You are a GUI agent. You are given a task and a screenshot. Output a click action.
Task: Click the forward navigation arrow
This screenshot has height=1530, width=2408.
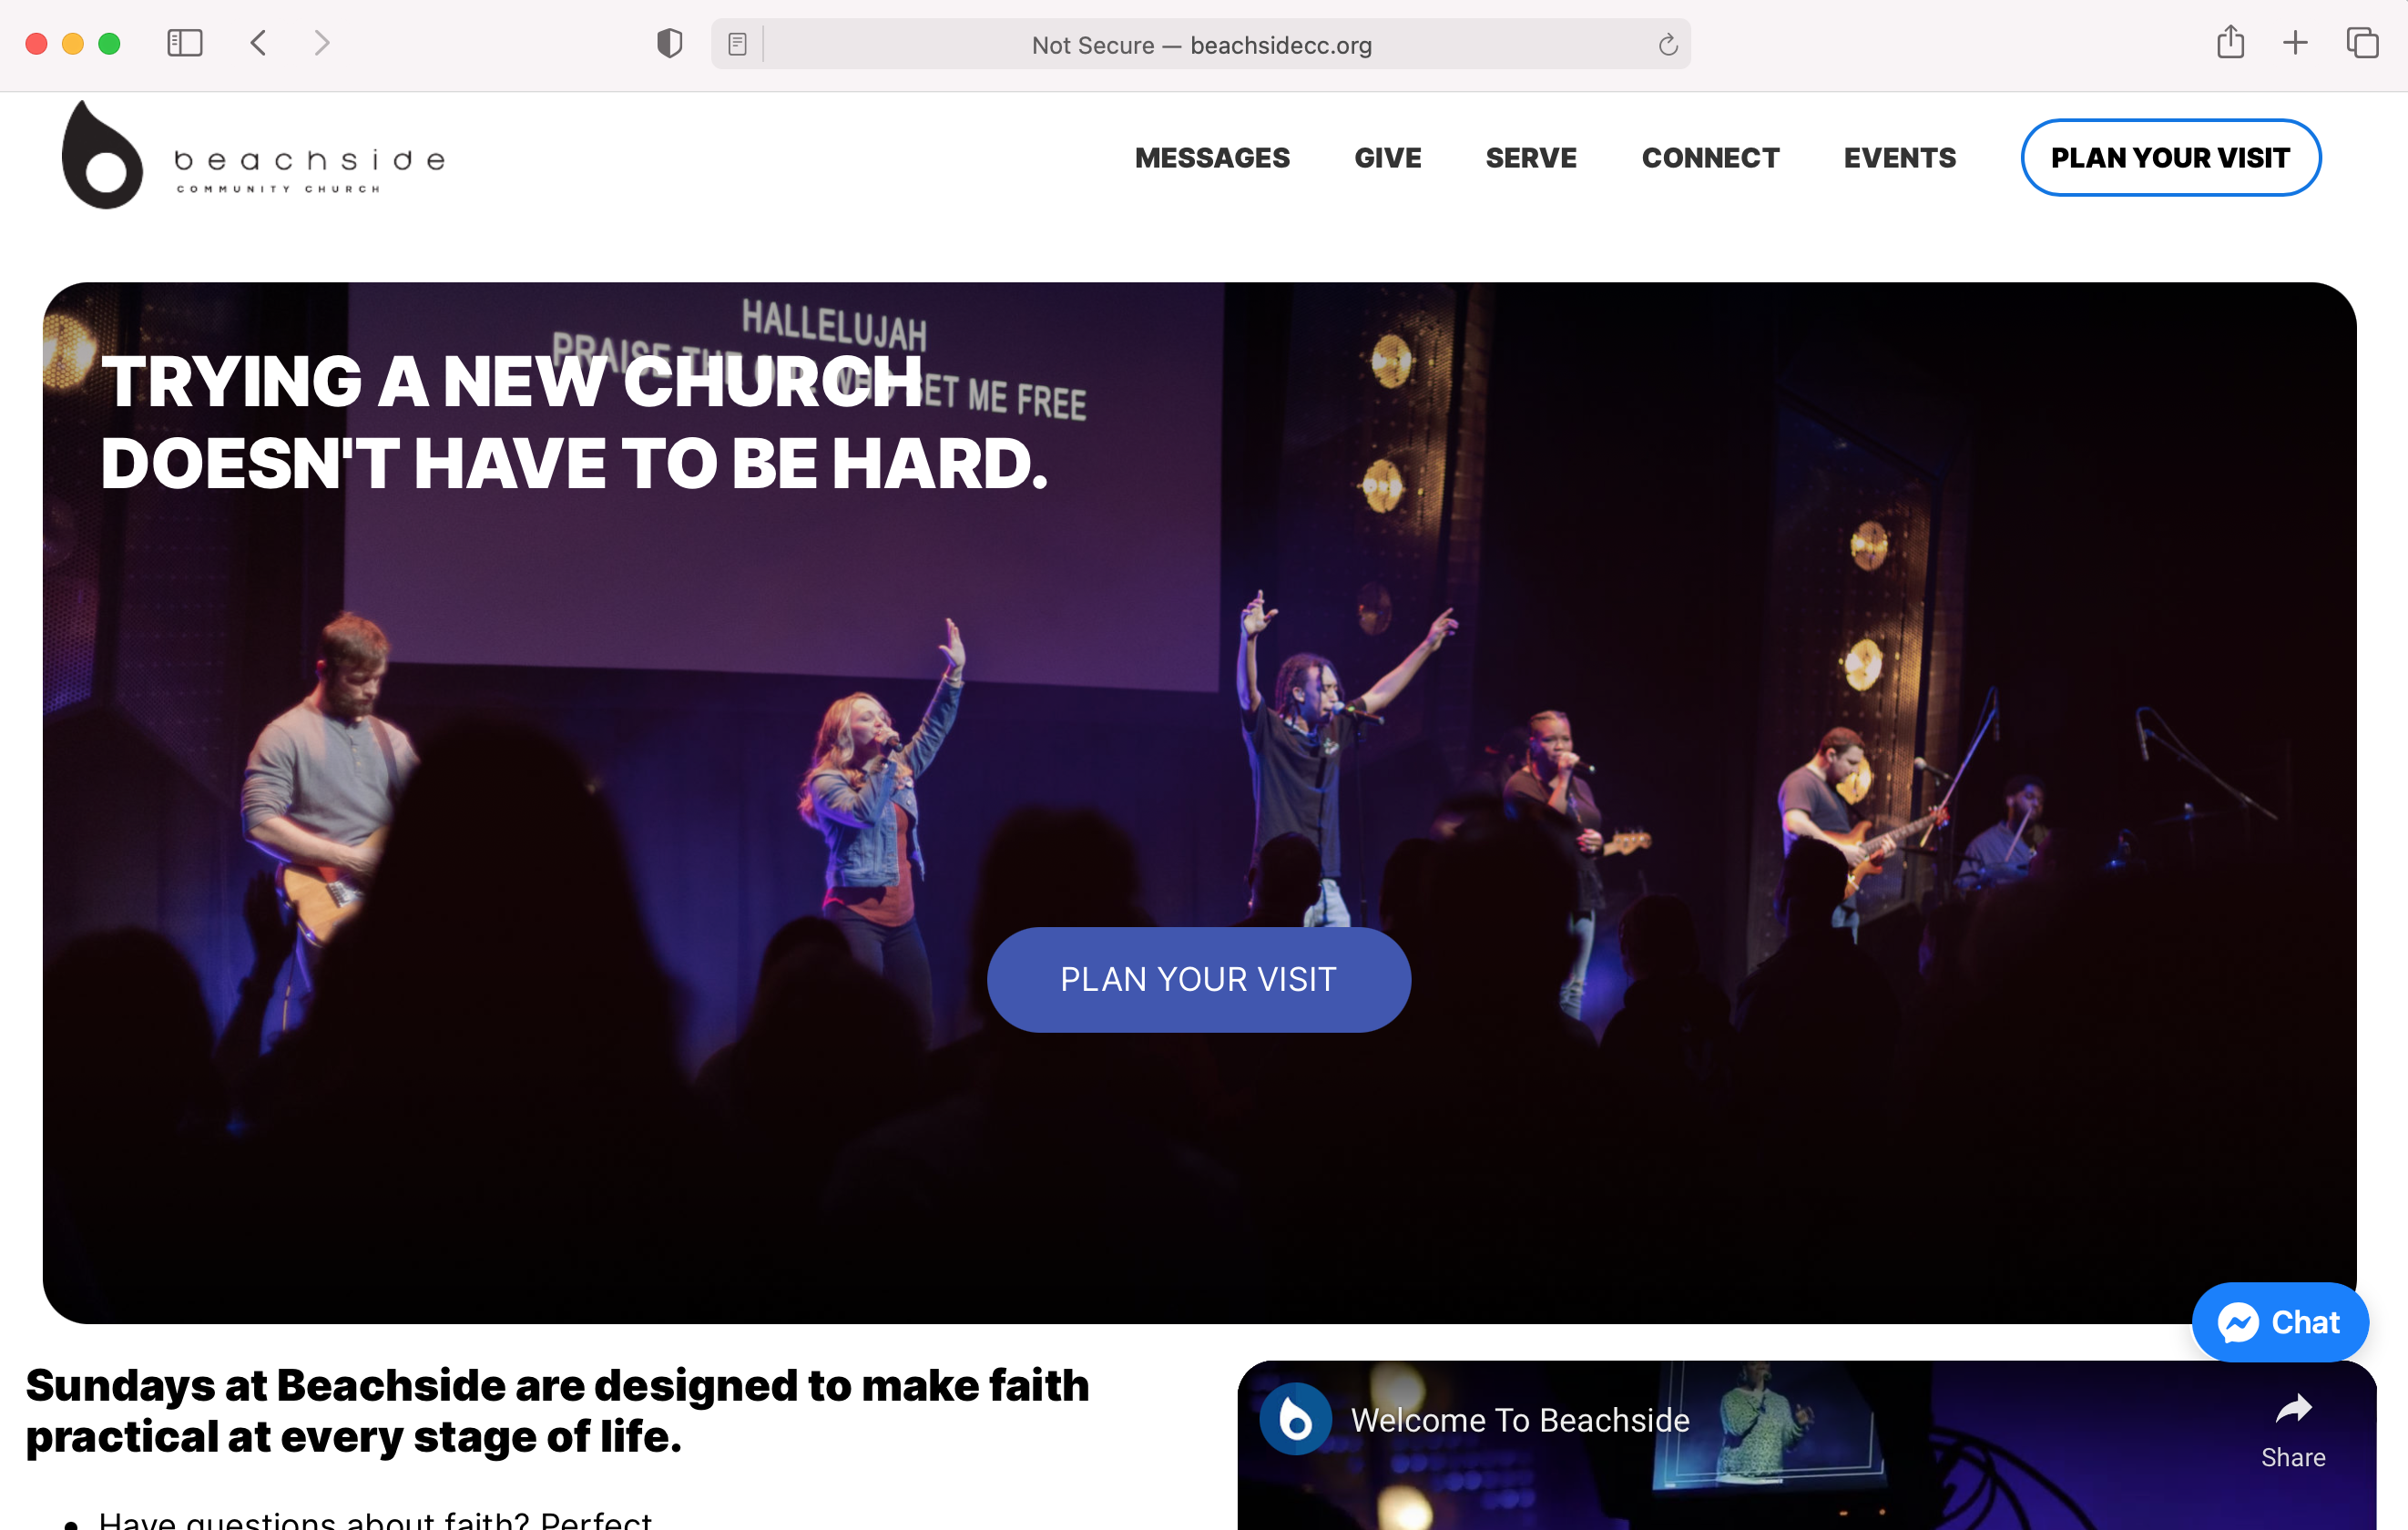coord(321,43)
